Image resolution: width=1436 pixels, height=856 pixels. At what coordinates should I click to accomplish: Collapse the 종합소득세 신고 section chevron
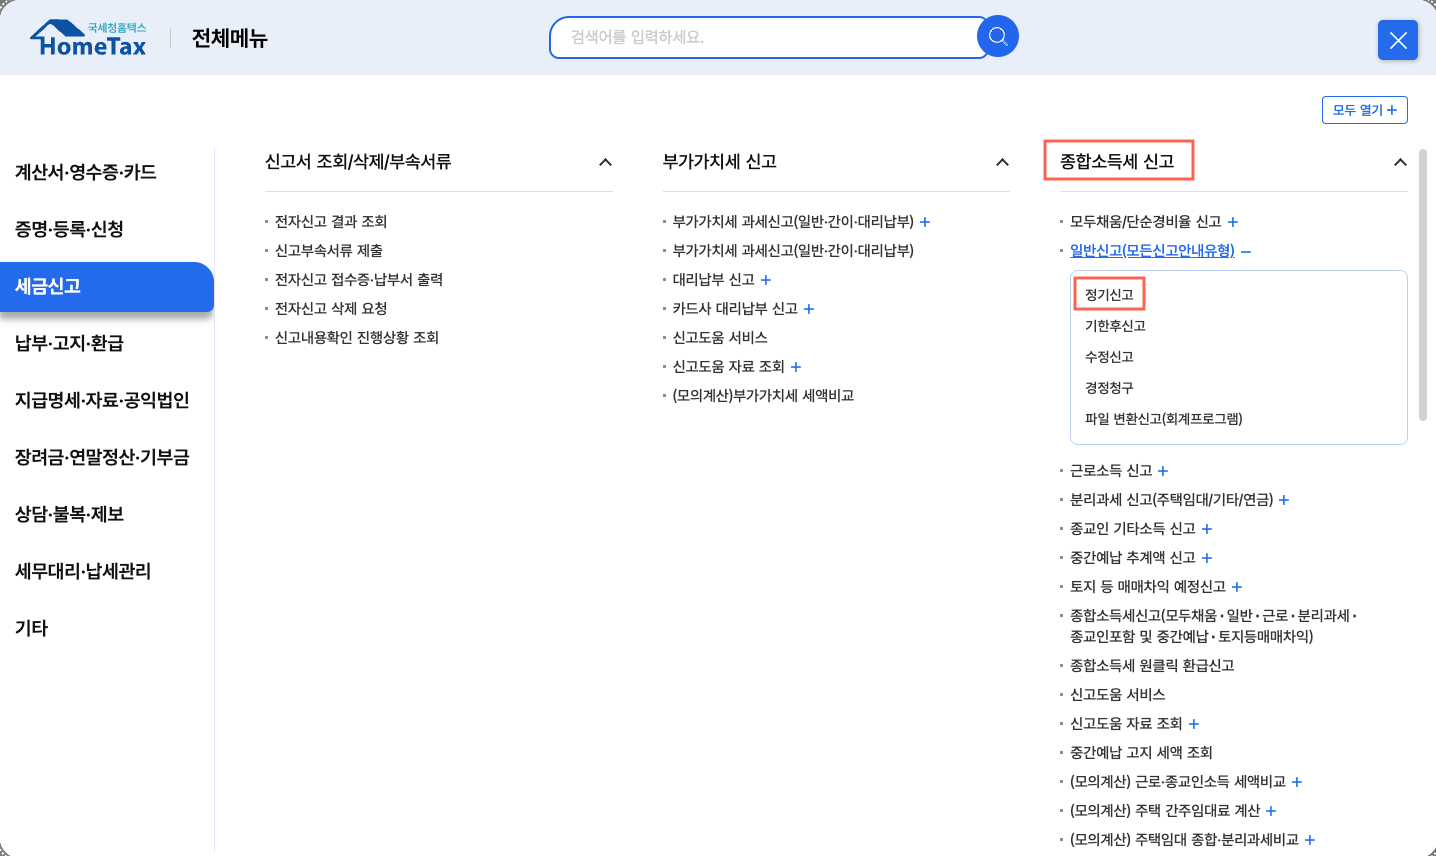click(x=1400, y=162)
